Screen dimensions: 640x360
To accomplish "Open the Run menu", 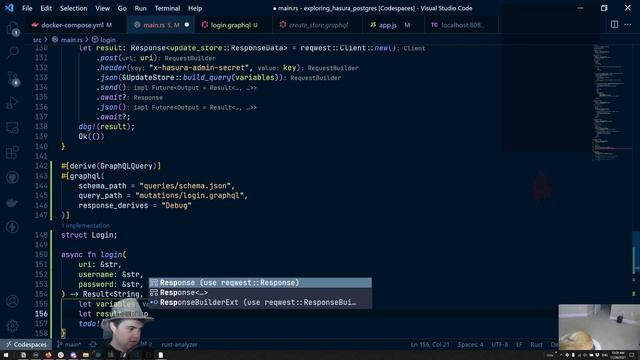I will click(x=140, y=8).
